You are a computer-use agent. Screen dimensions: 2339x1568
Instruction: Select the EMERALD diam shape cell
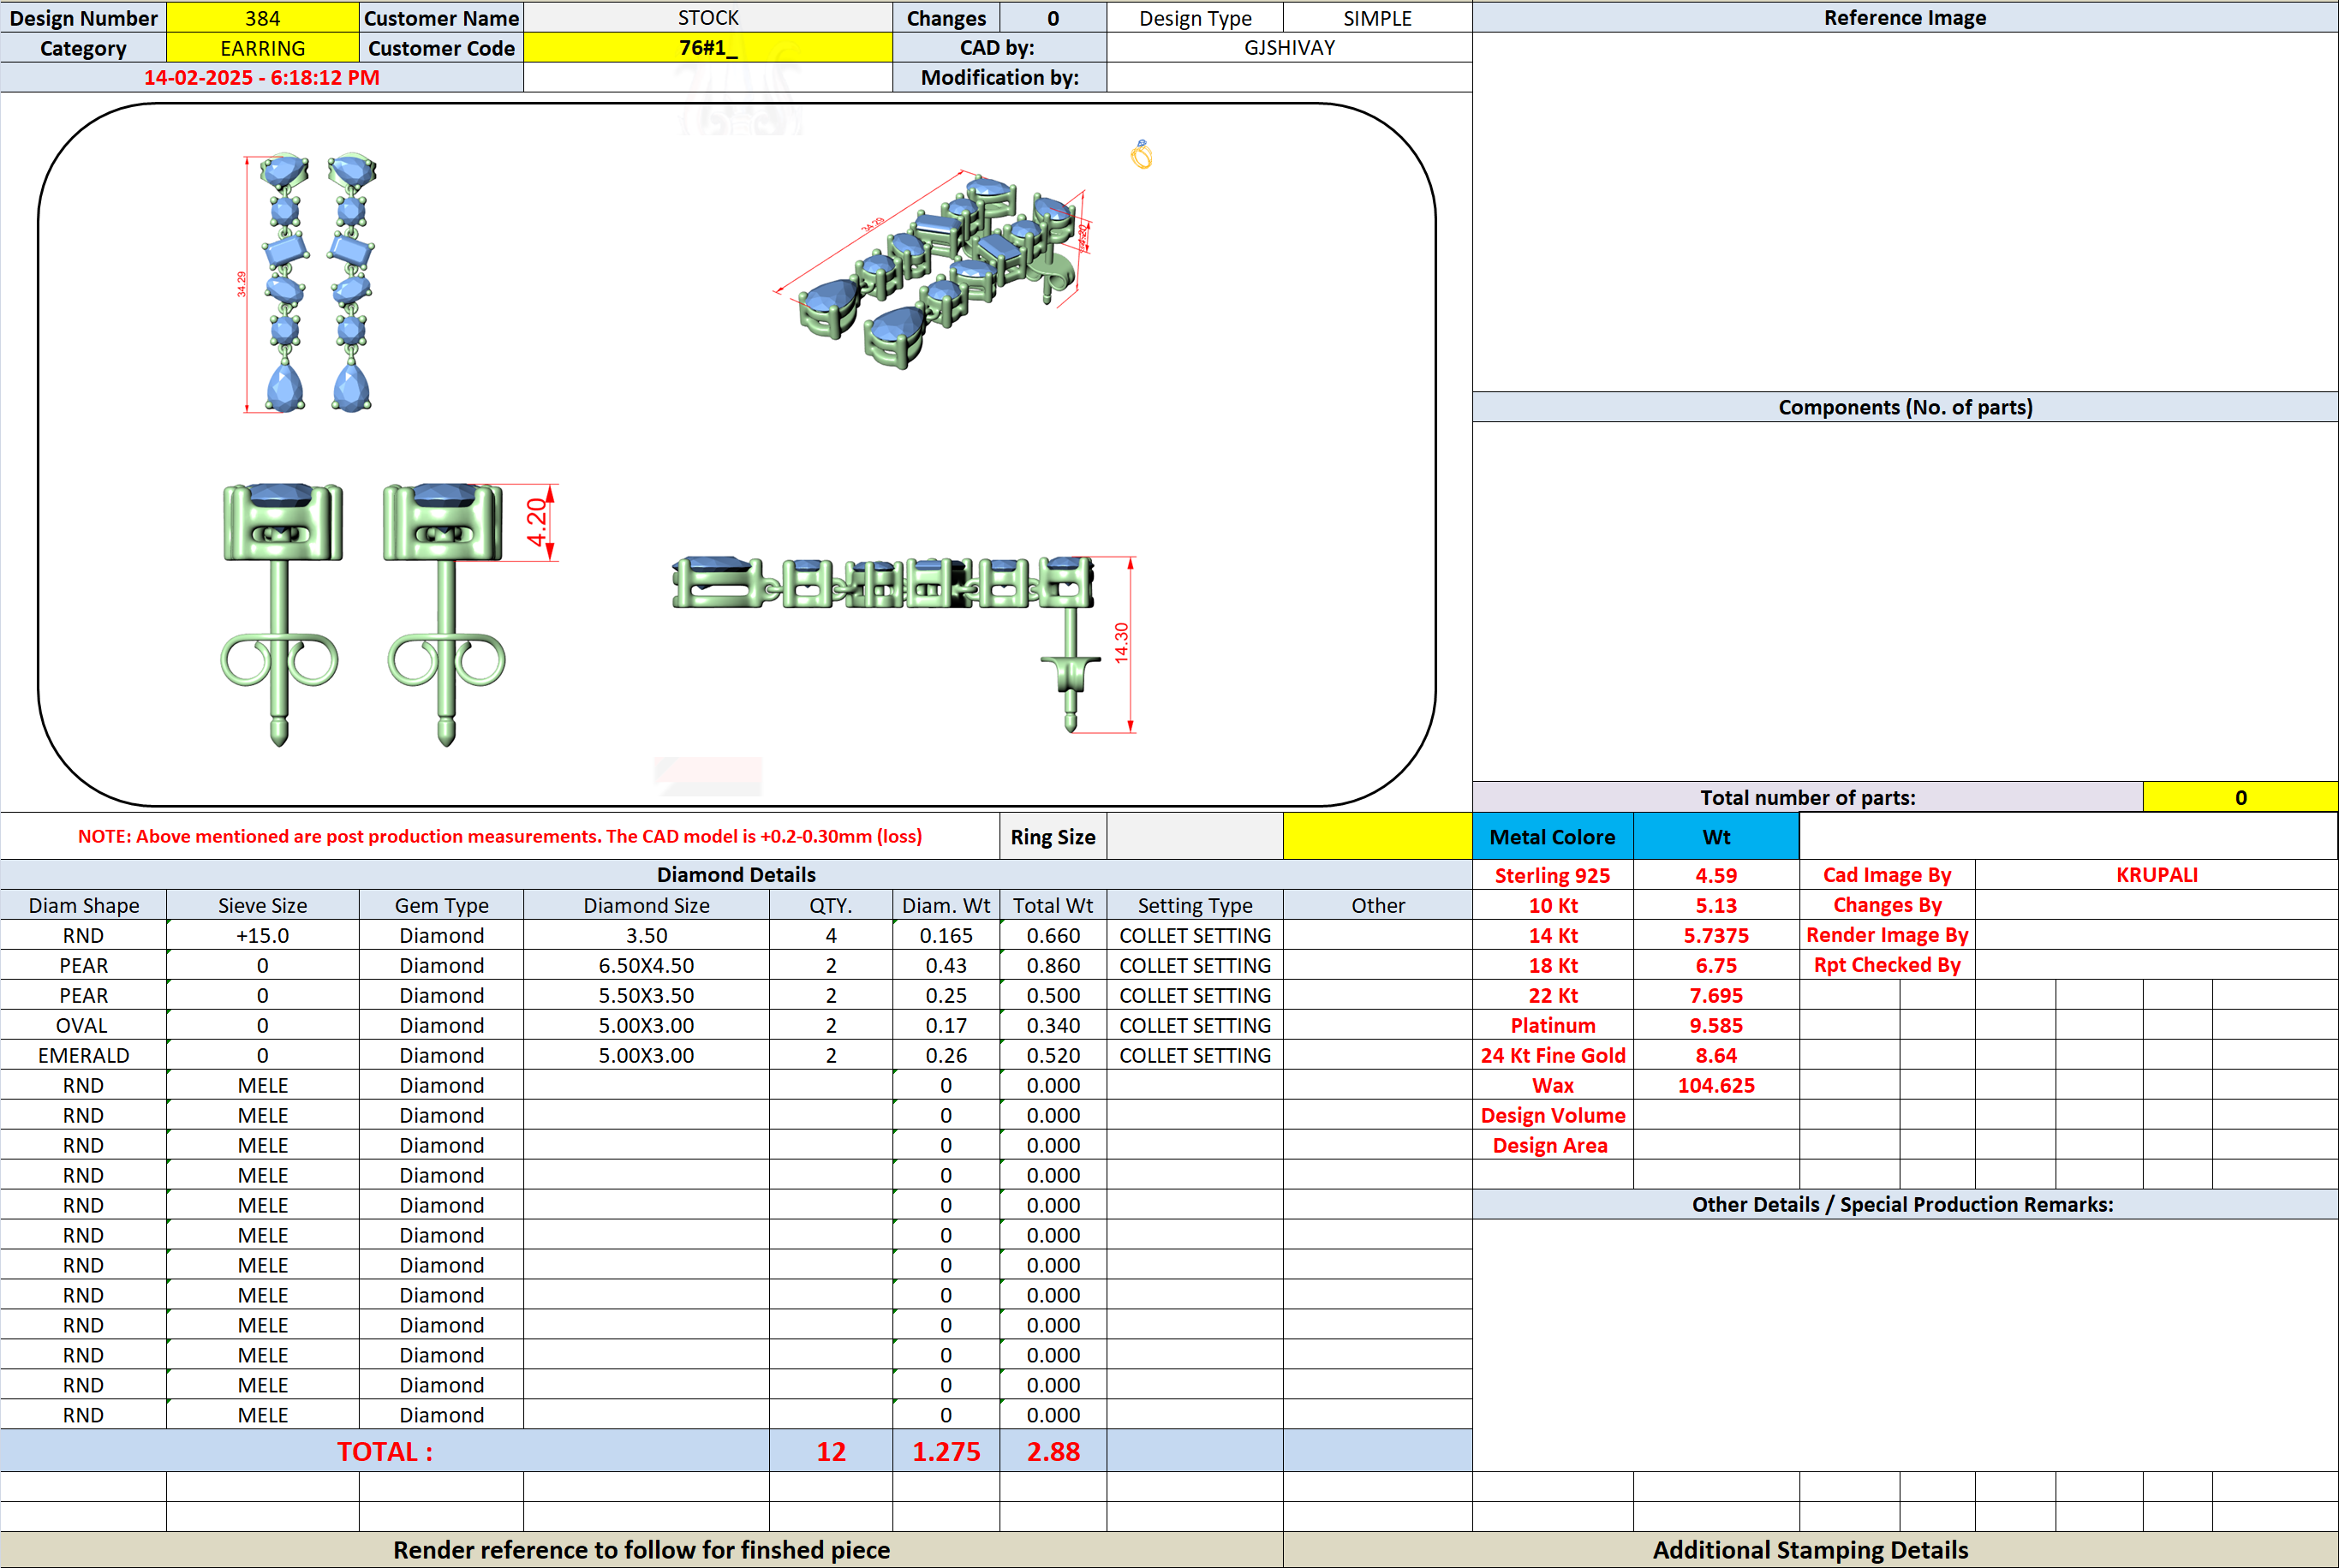click(83, 1055)
